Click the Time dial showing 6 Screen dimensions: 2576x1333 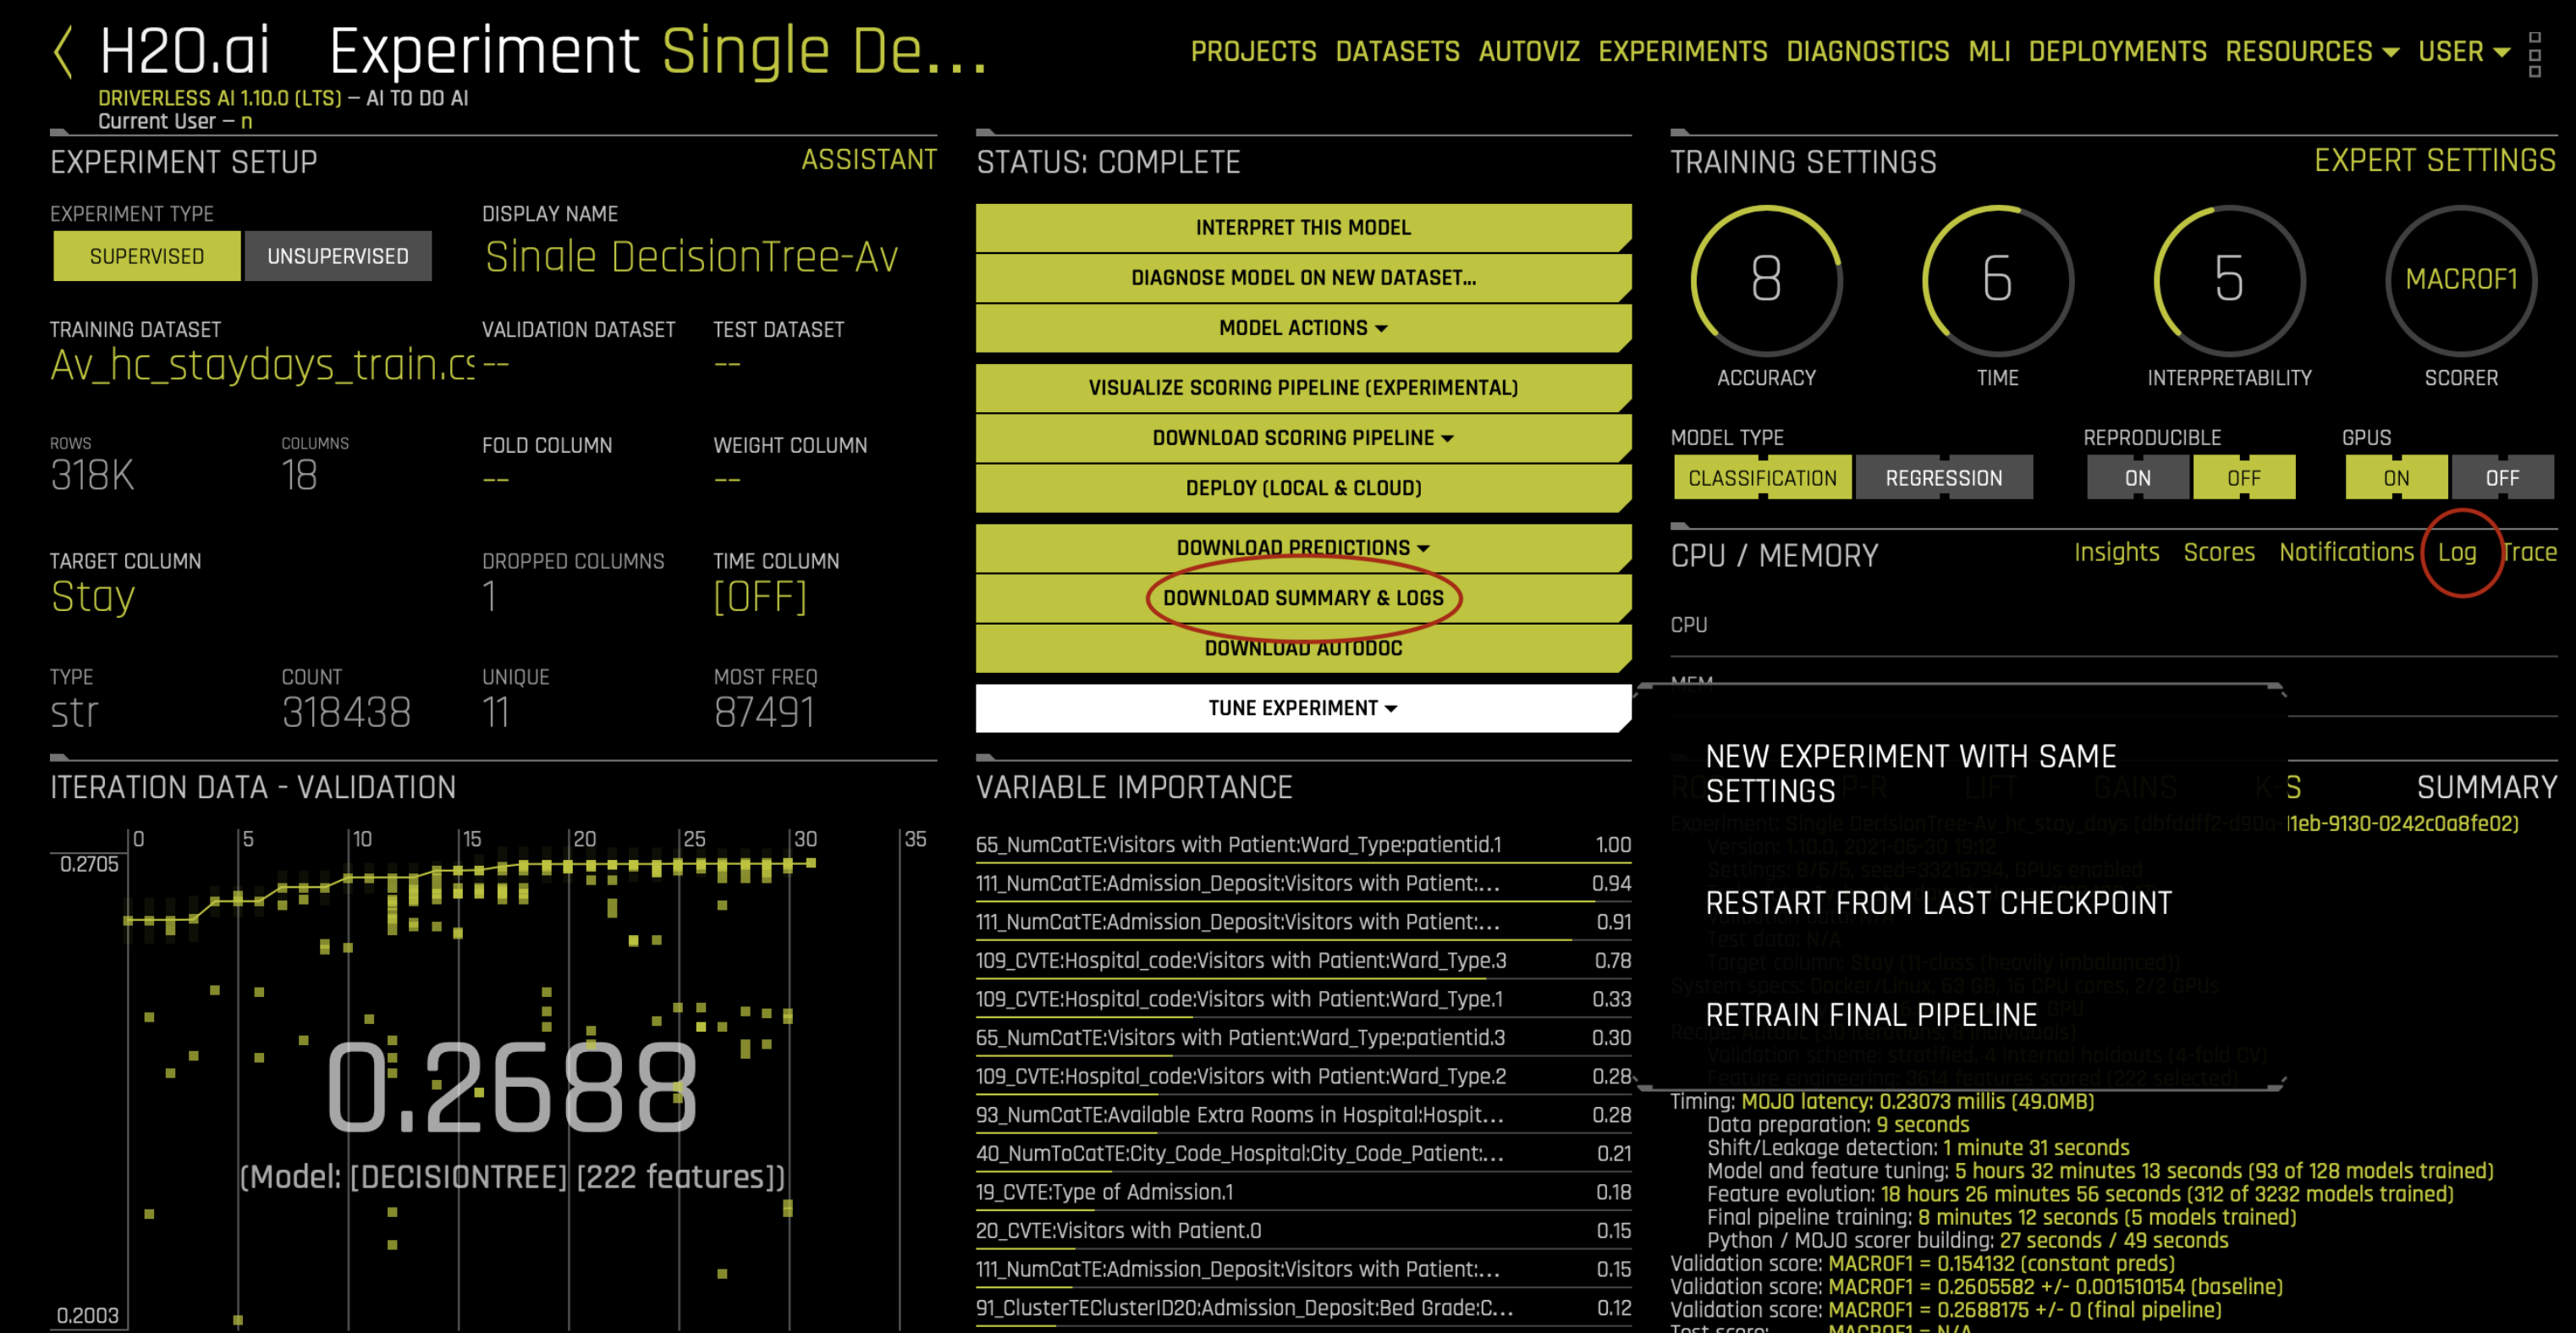1997,280
